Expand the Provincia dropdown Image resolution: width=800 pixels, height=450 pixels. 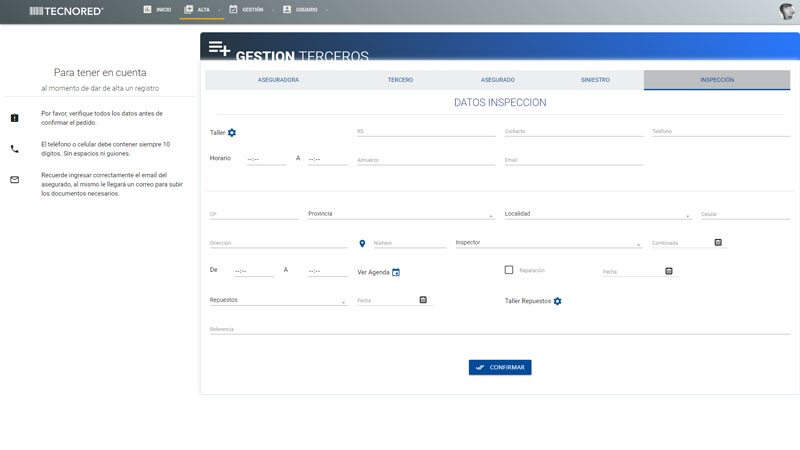pyautogui.click(x=400, y=214)
